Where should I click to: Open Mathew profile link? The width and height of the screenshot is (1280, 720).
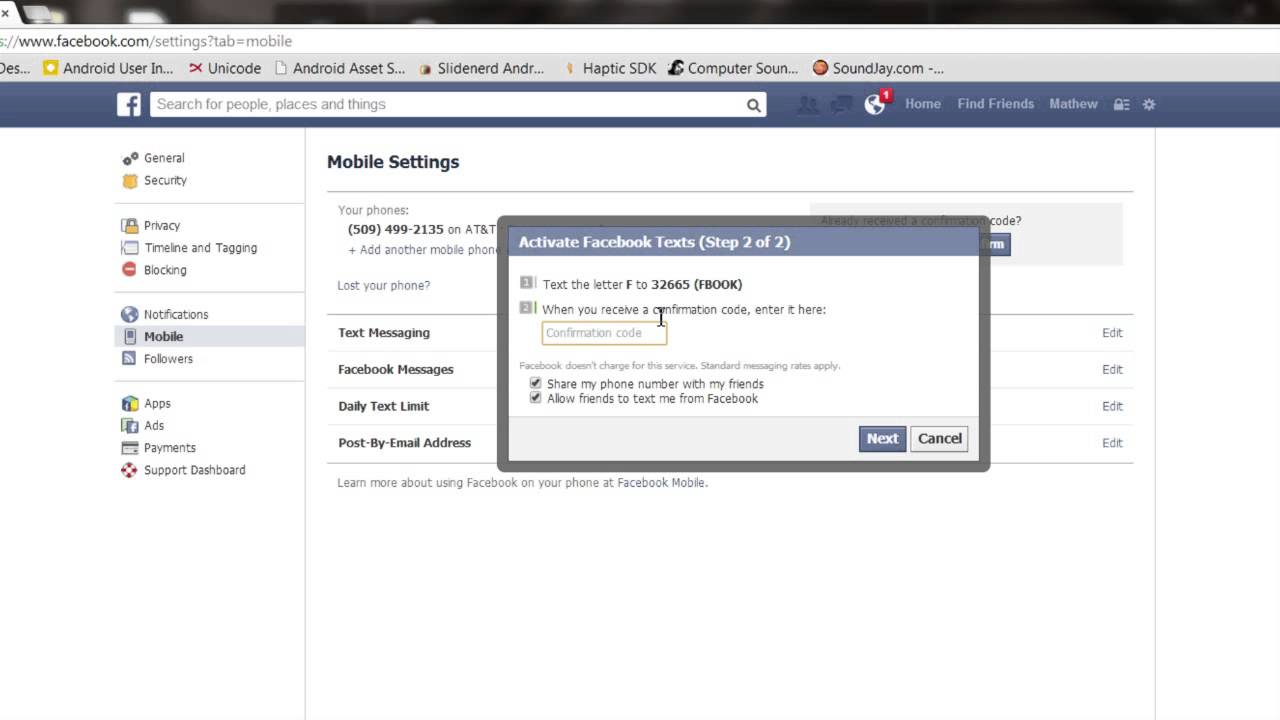click(x=1073, y=104)
